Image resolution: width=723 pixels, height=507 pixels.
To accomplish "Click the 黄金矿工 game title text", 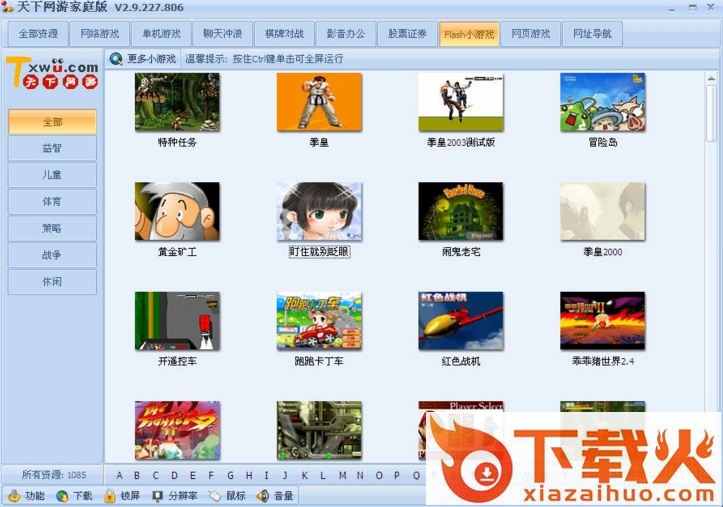I will pos(177,252).
